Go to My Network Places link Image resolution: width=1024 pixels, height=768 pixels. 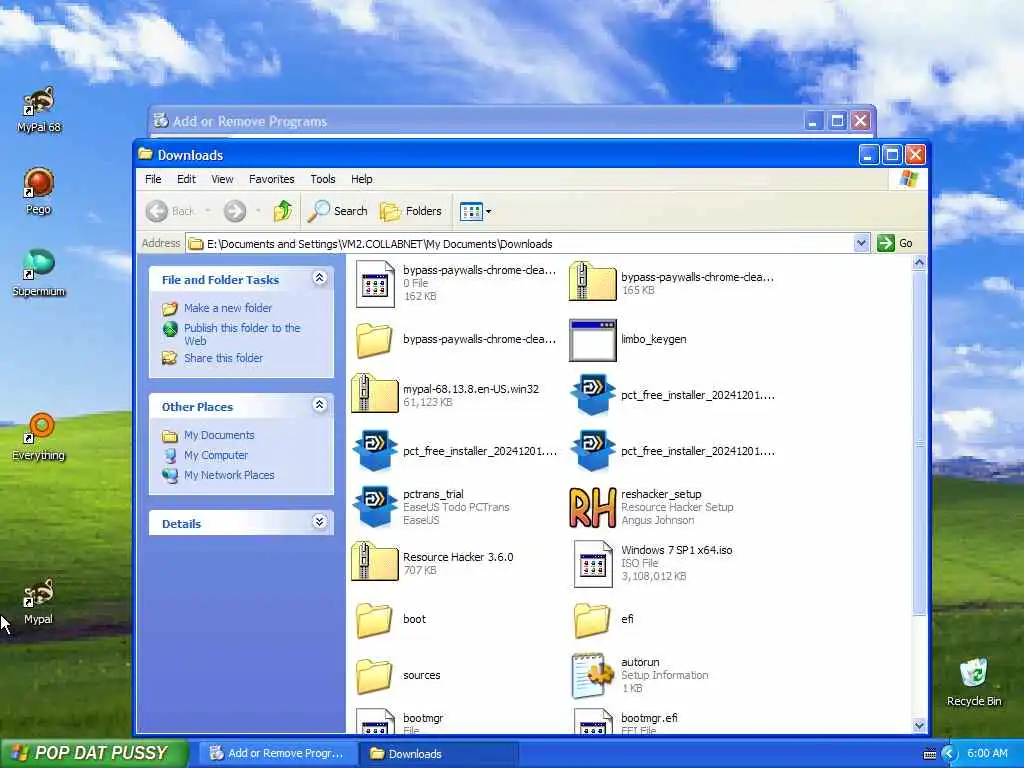229,475
